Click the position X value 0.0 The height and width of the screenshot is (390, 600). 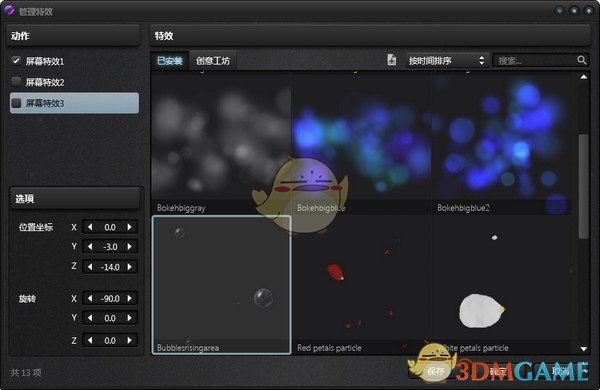[x=110, y=227]
